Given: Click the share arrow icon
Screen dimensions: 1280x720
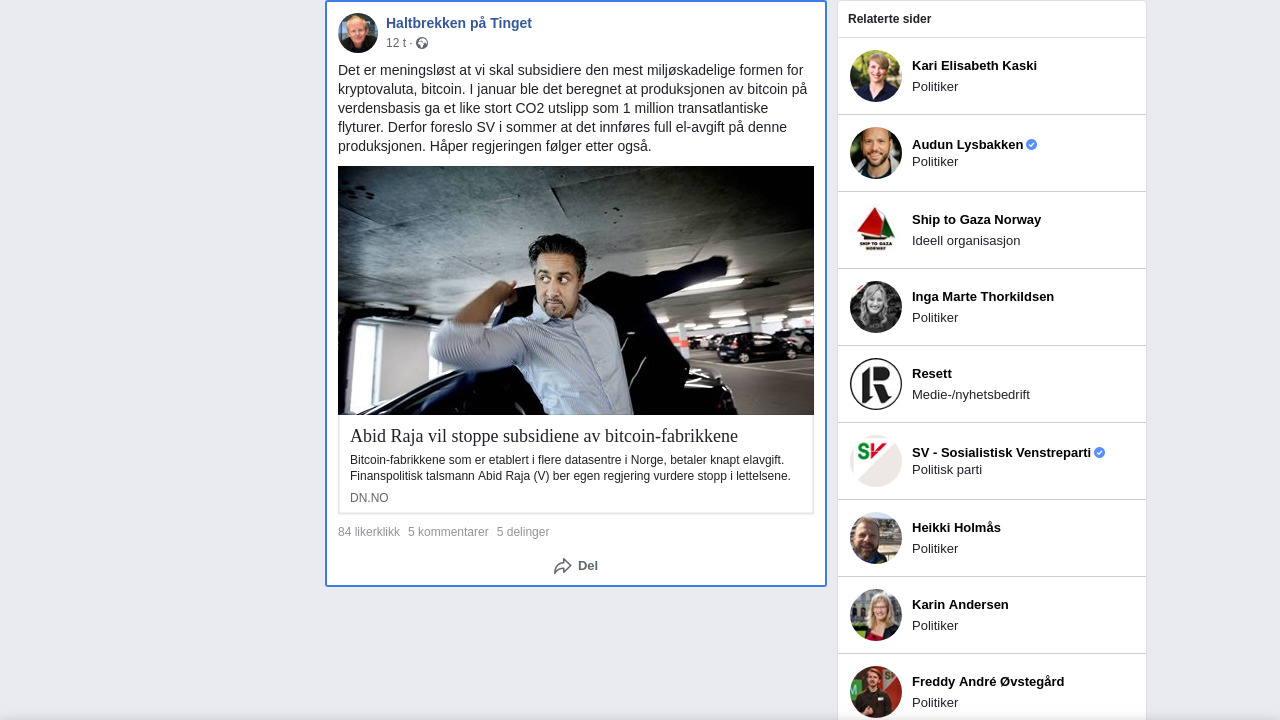Looking at the screenshot, I should (x=563, y=566).
